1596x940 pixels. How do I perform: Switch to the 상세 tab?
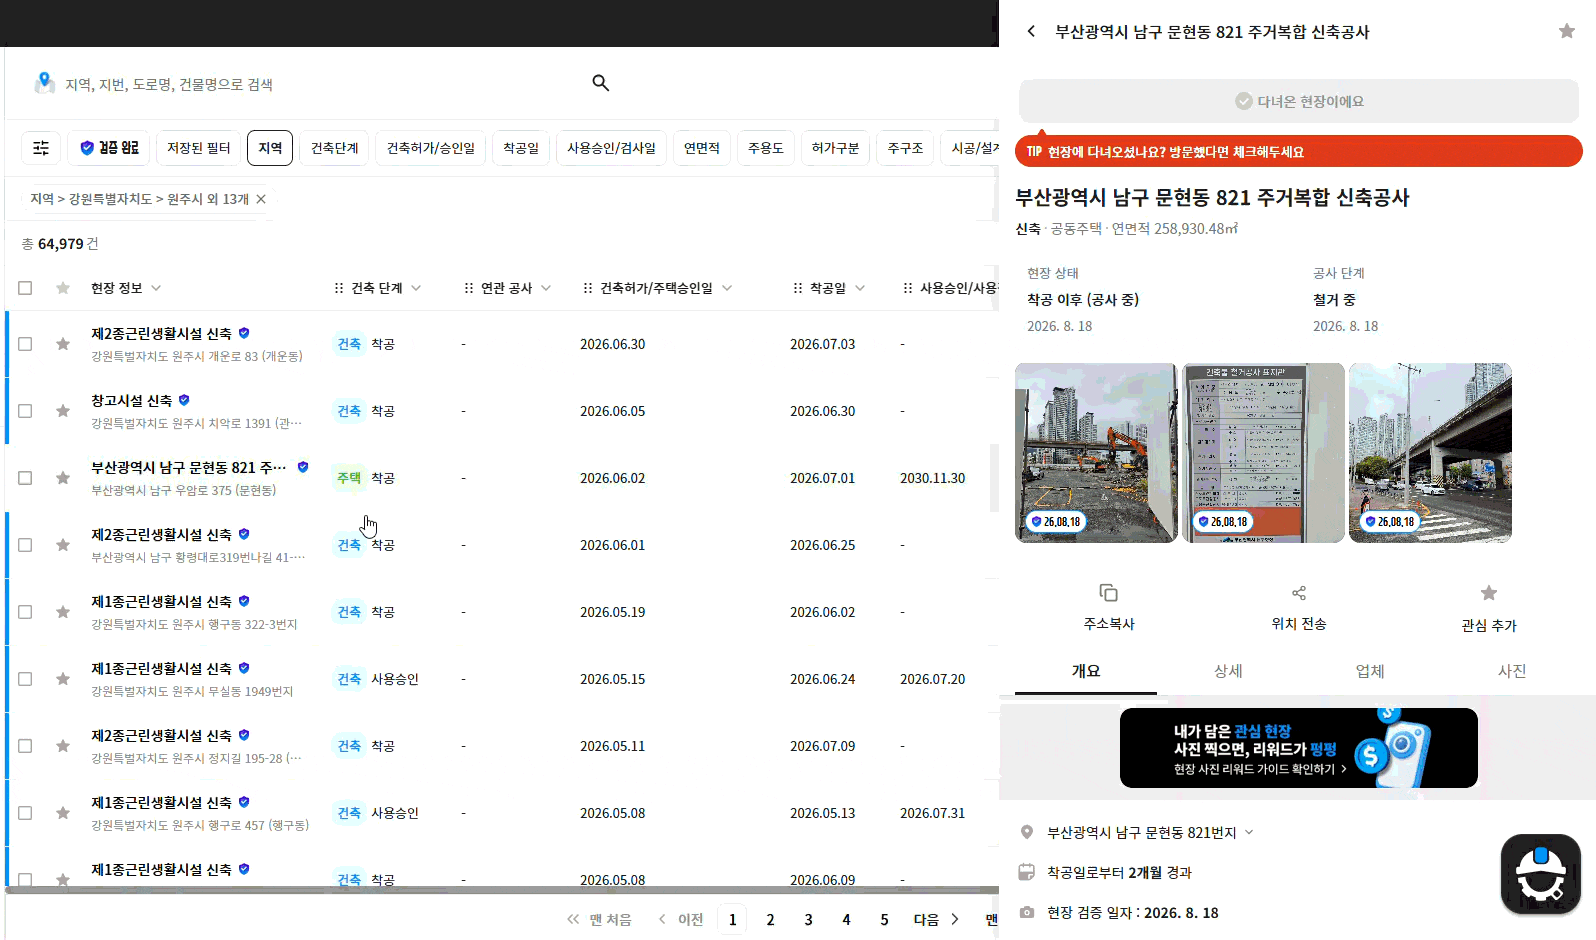pyautogui.click(x=1228, y=671)
